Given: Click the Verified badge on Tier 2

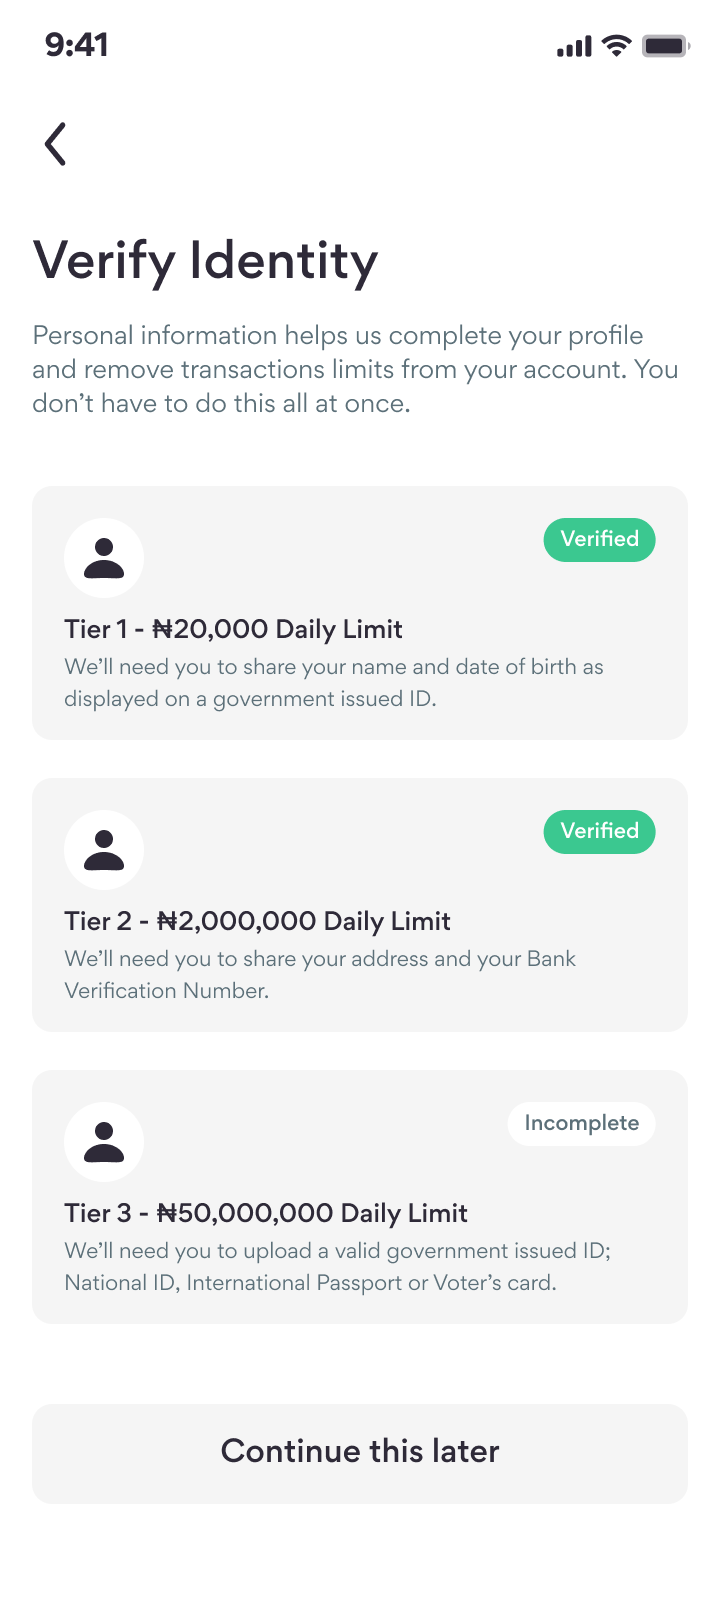Looking at the screenshot, I should (599, 832).
